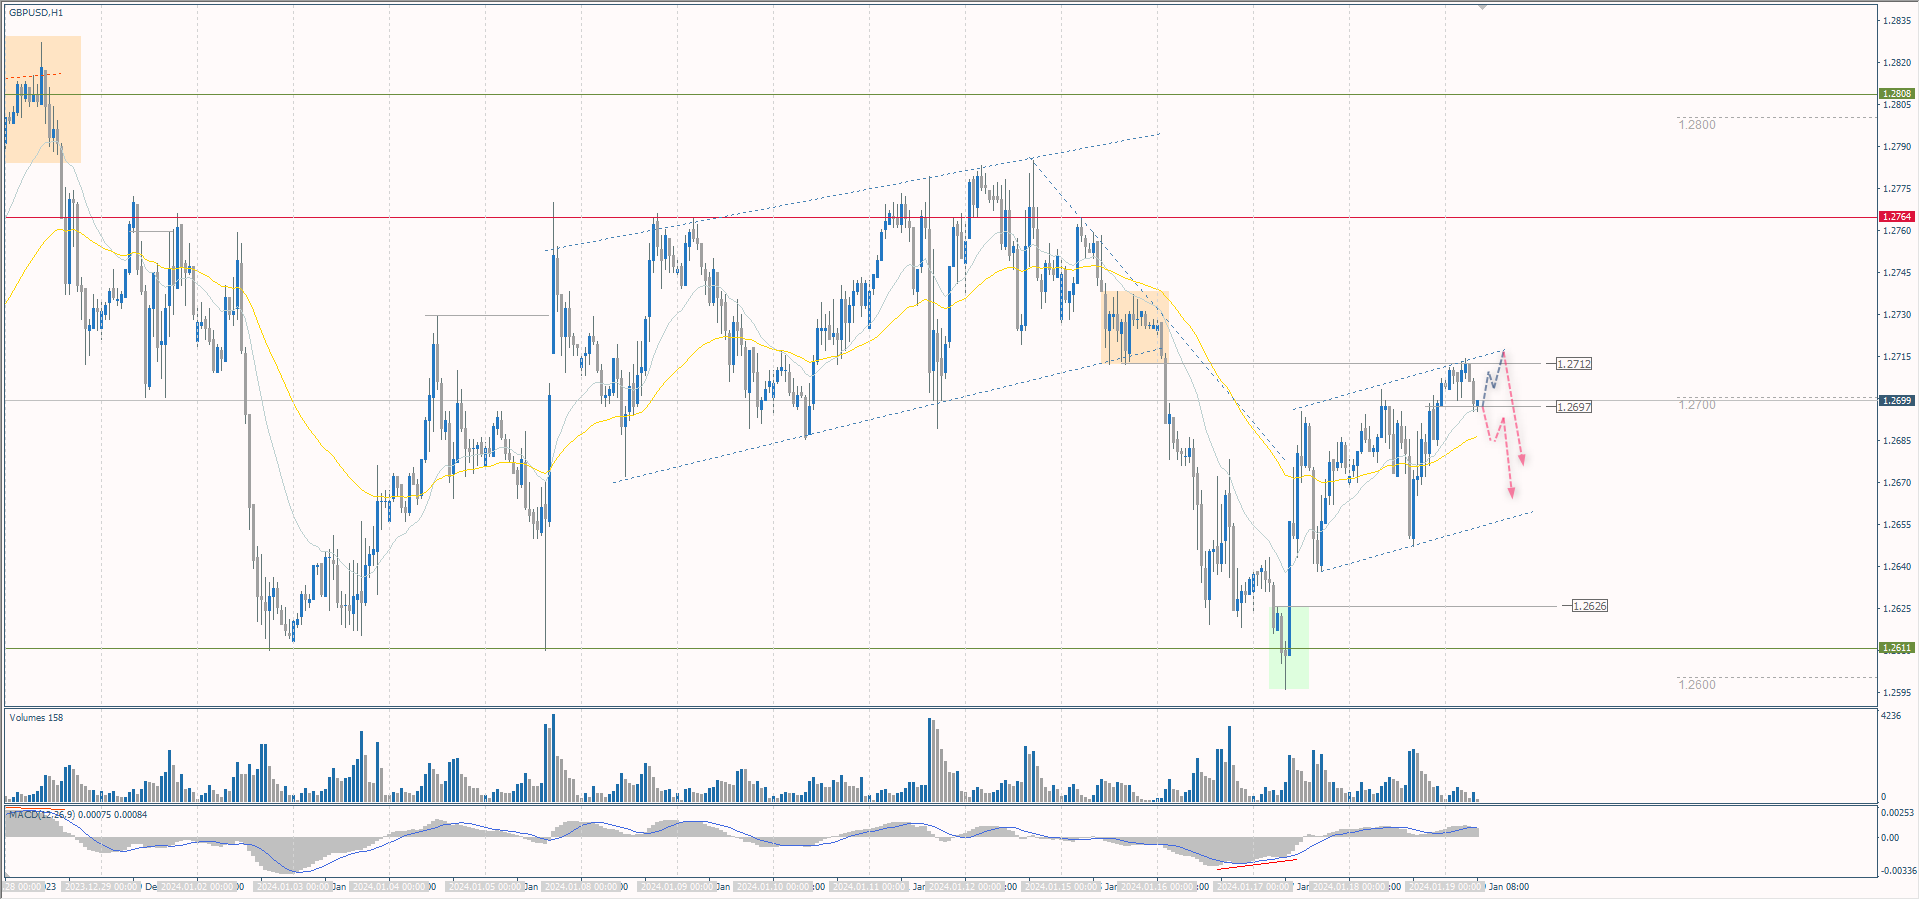Select the green 1.2808 price tag
The width and height of the screenshot is (1920, 900).
pos(1897,94)
